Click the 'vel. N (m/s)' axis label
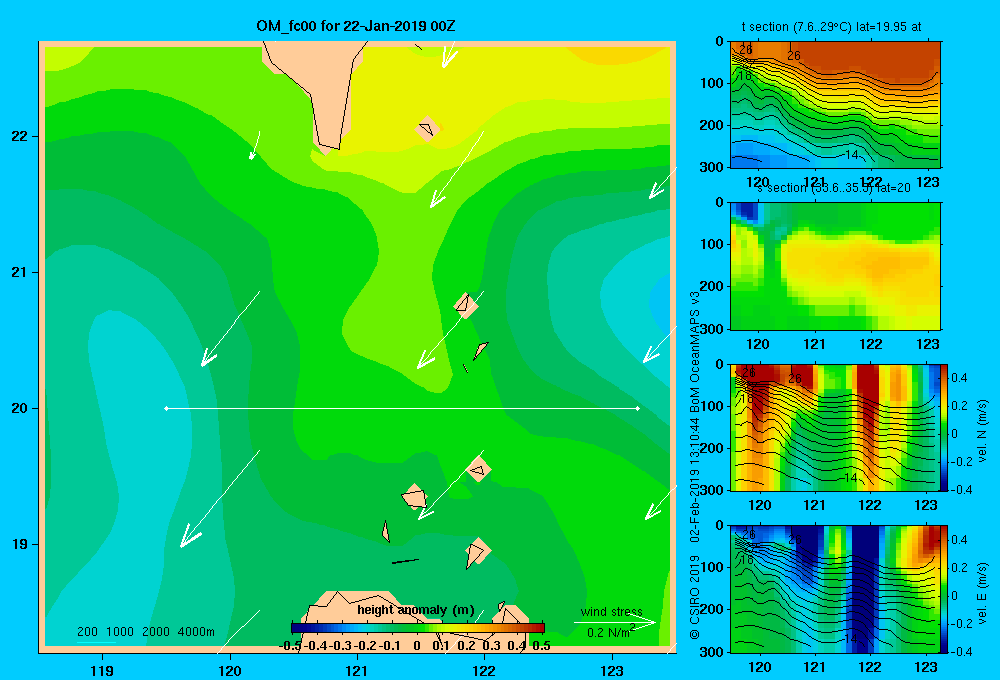1000x680 pixels. [982, 431]
